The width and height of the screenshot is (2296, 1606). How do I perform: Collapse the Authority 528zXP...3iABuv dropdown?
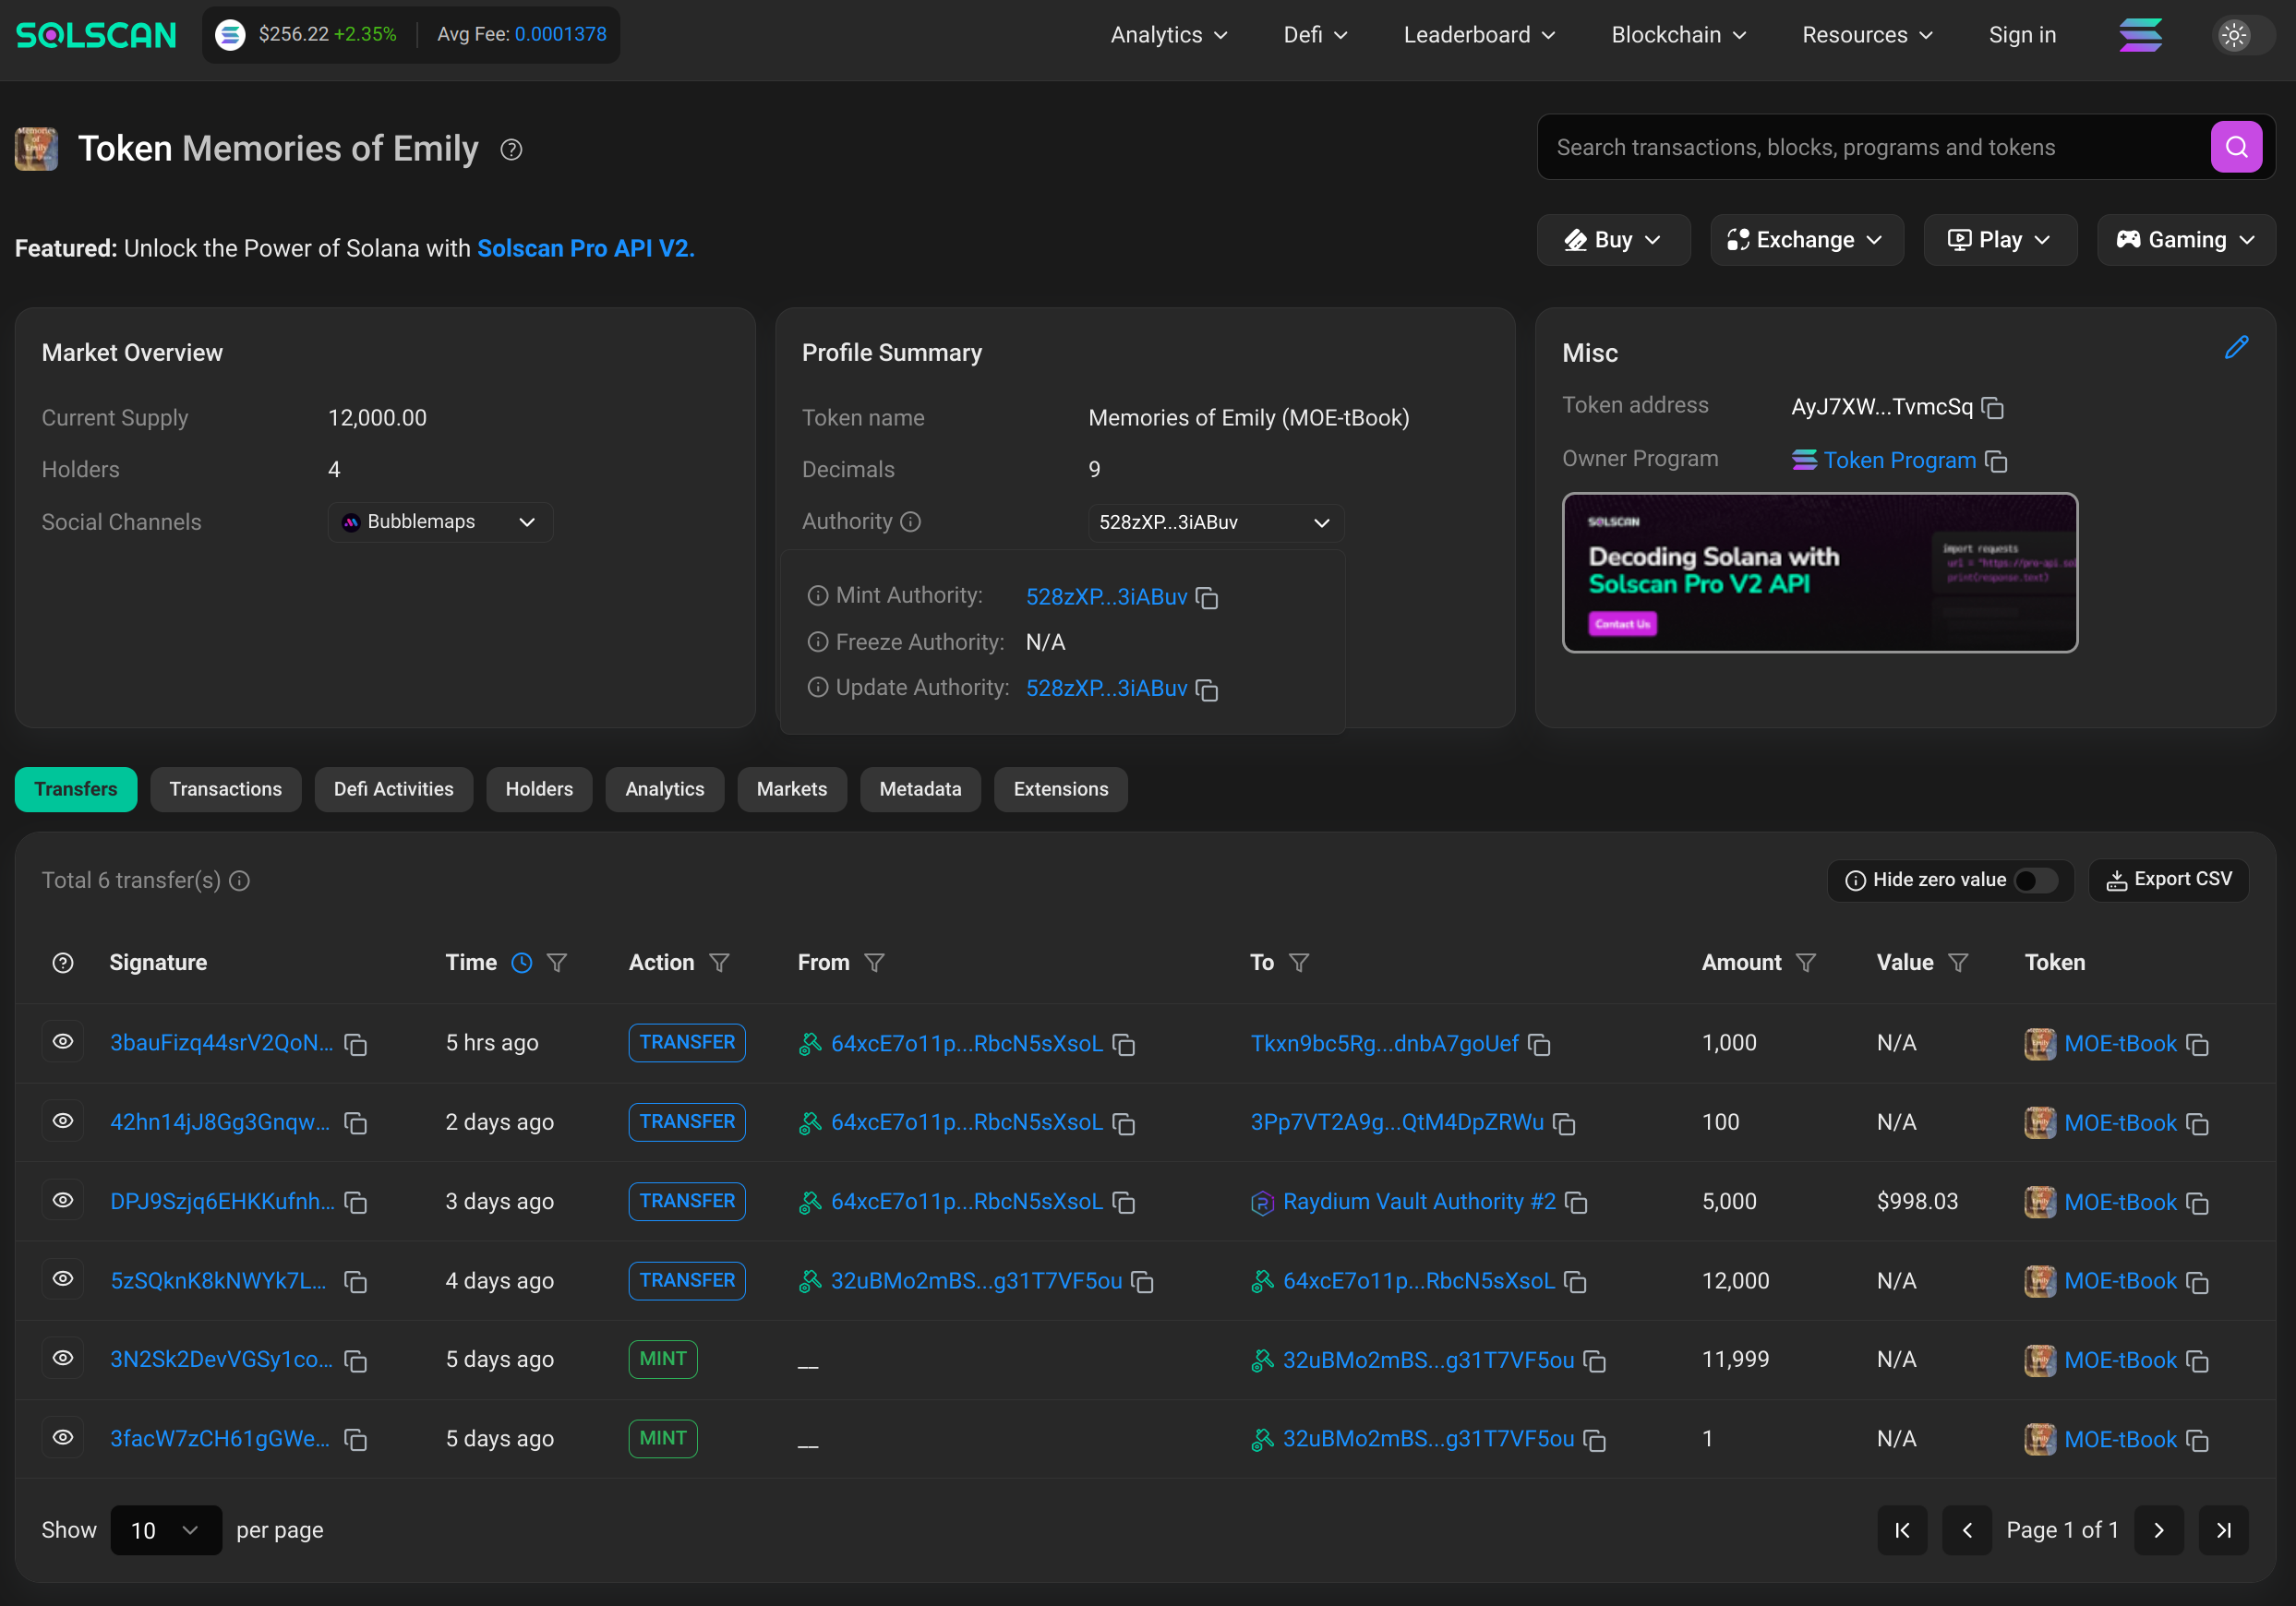coord(1216,522)
